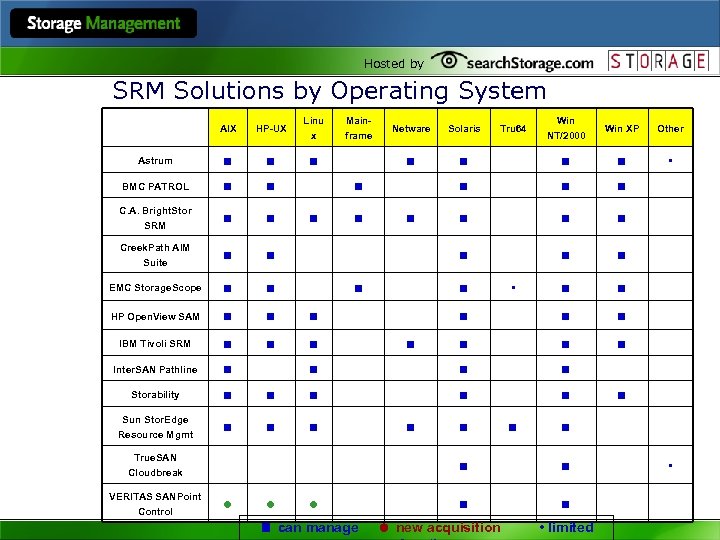Click the EMC StorageScope Tru64 limited dot
This screenshot has width=720, height=540.
[513, 288]
